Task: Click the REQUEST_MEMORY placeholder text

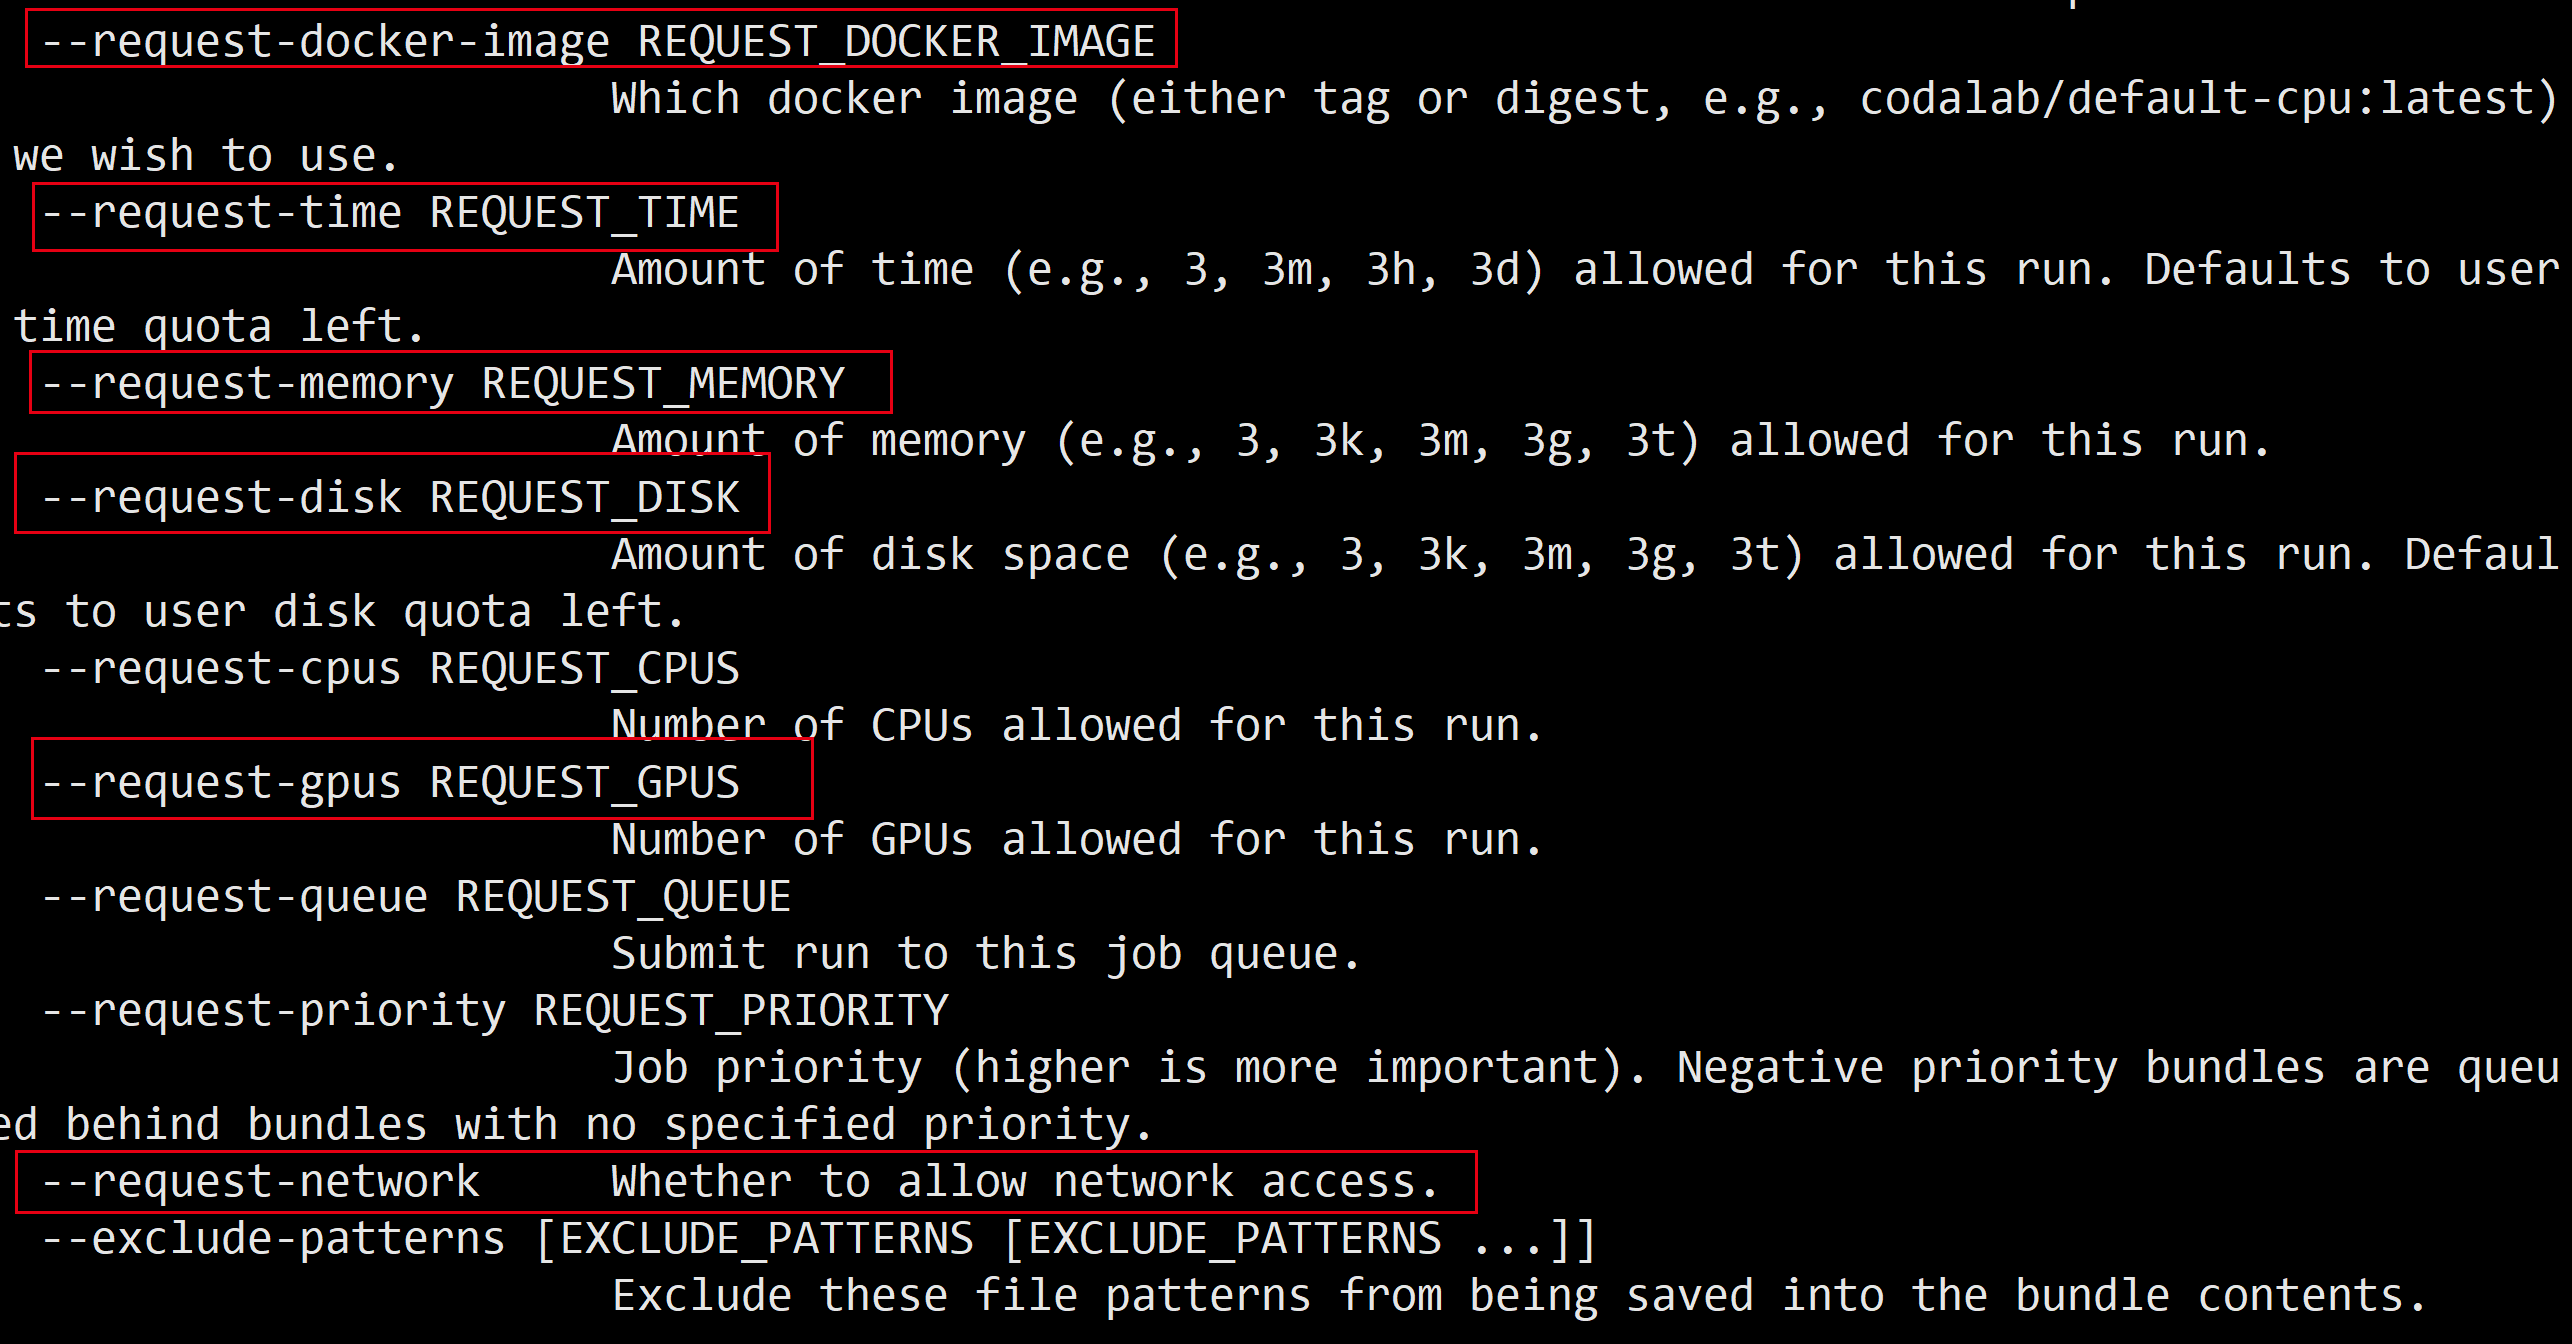Action: (x=663, y=384)
